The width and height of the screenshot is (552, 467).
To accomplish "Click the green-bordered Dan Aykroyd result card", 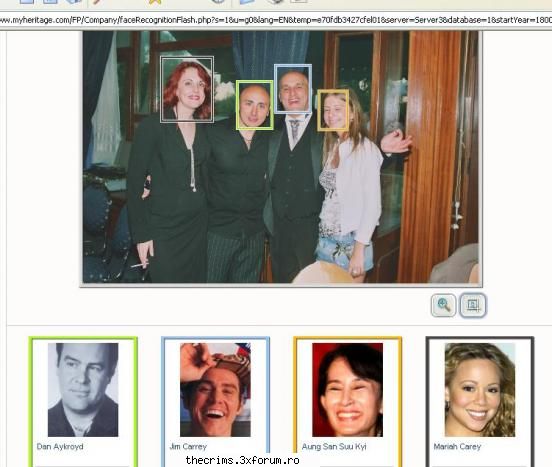I will tap(83, 402).
